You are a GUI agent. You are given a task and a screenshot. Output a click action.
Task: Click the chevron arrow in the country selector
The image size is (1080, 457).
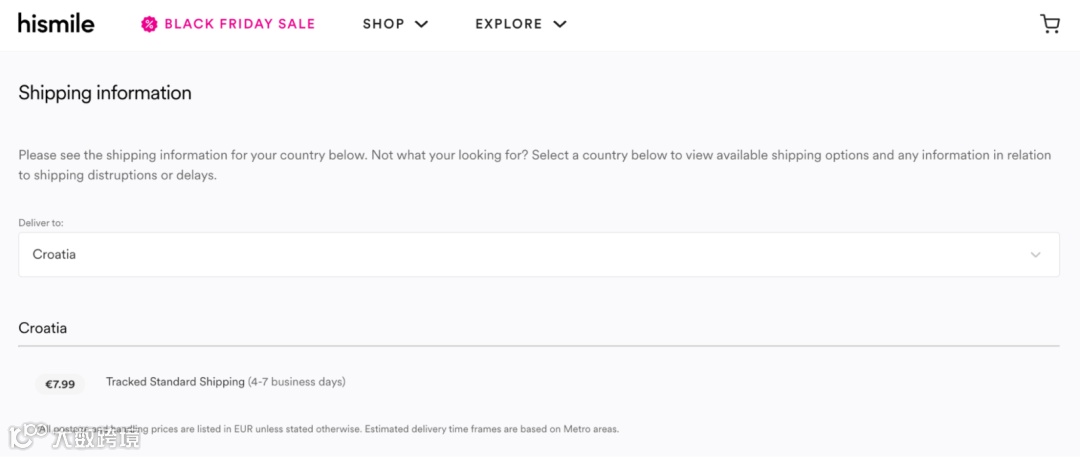[1035, 255]
